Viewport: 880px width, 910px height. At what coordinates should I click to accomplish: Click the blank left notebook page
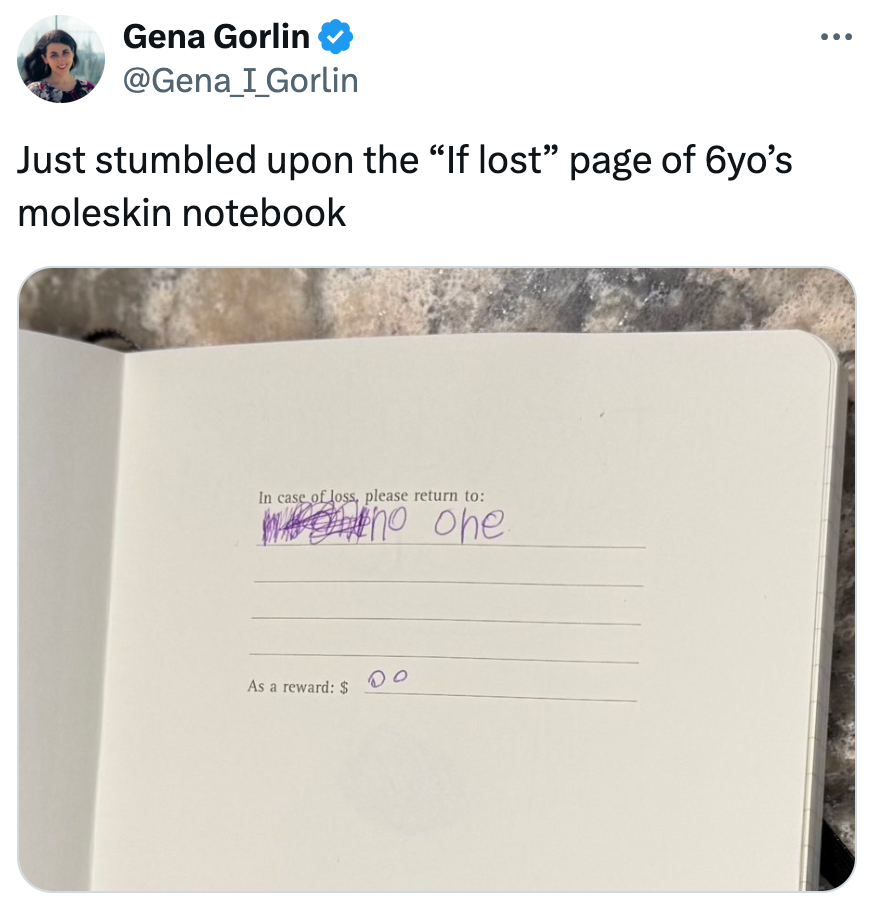[70, 600]
